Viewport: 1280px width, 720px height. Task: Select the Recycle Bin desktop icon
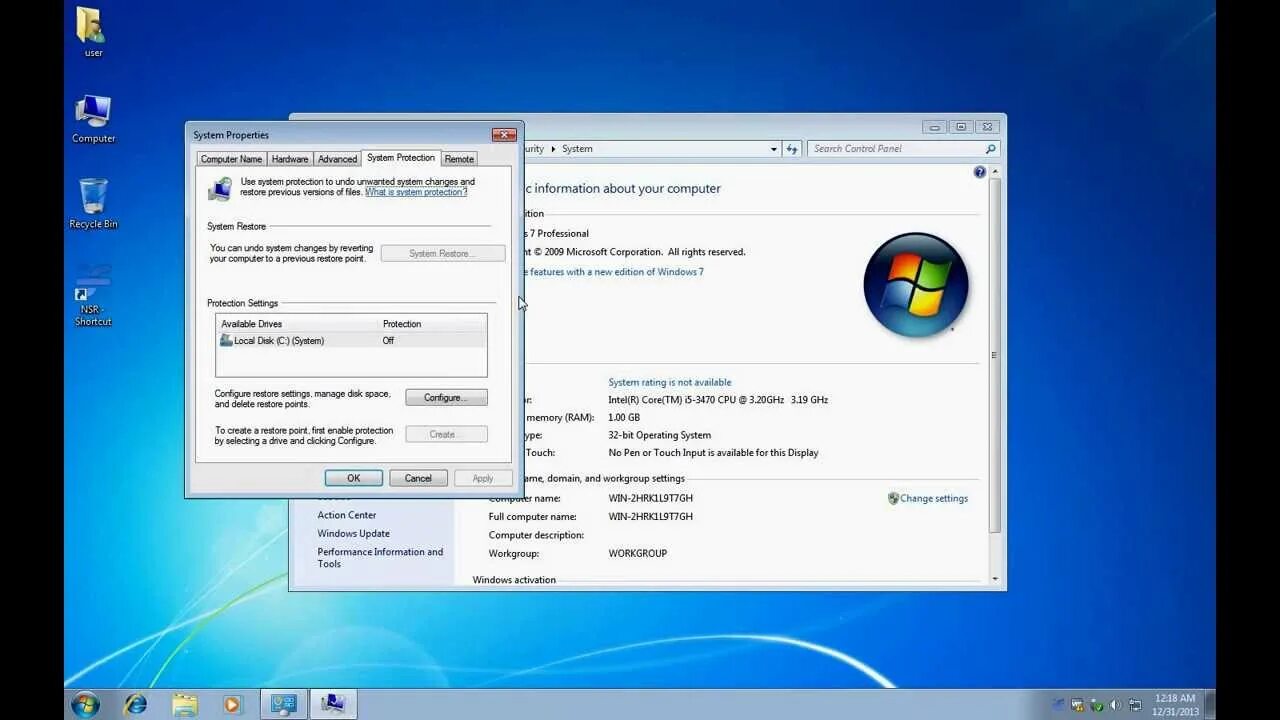point(93,204)
